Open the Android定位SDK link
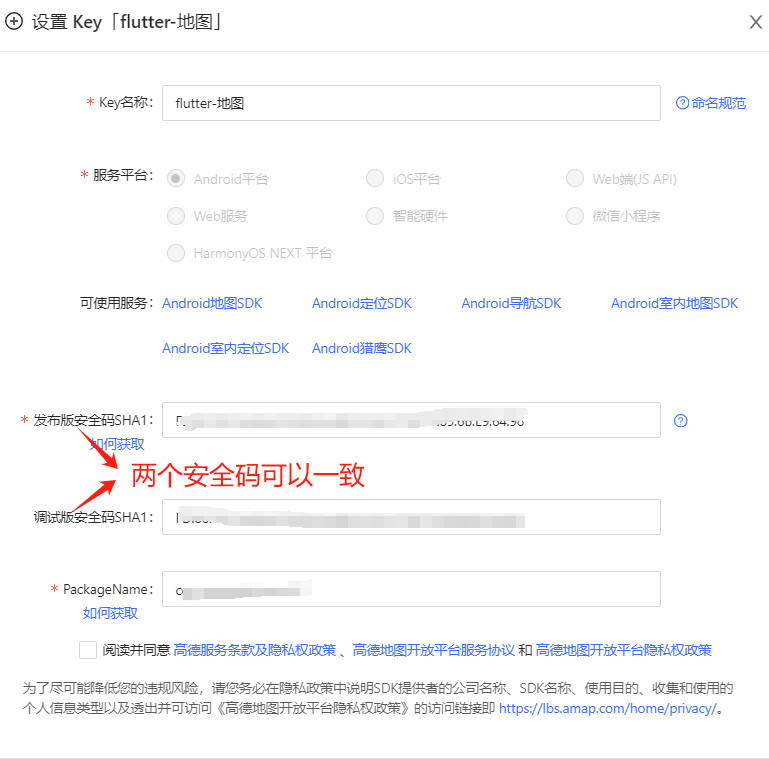The image size is (769, 759). point(362,303)
